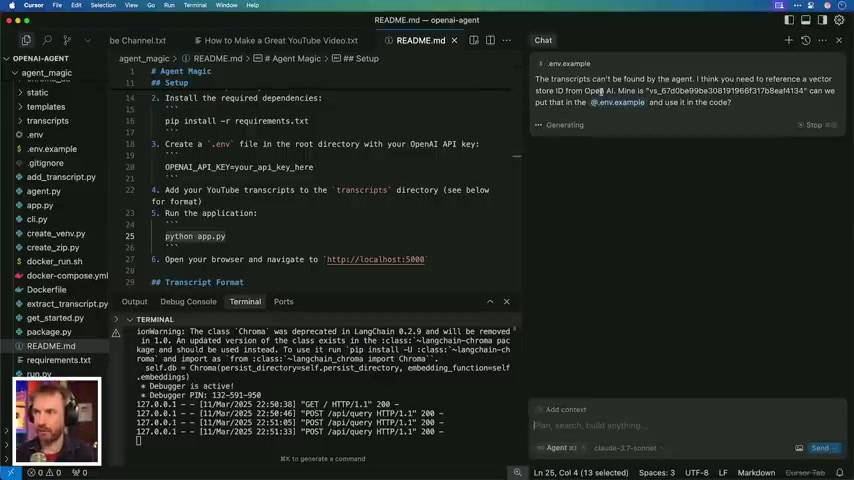Show chat history

[806, 40]
